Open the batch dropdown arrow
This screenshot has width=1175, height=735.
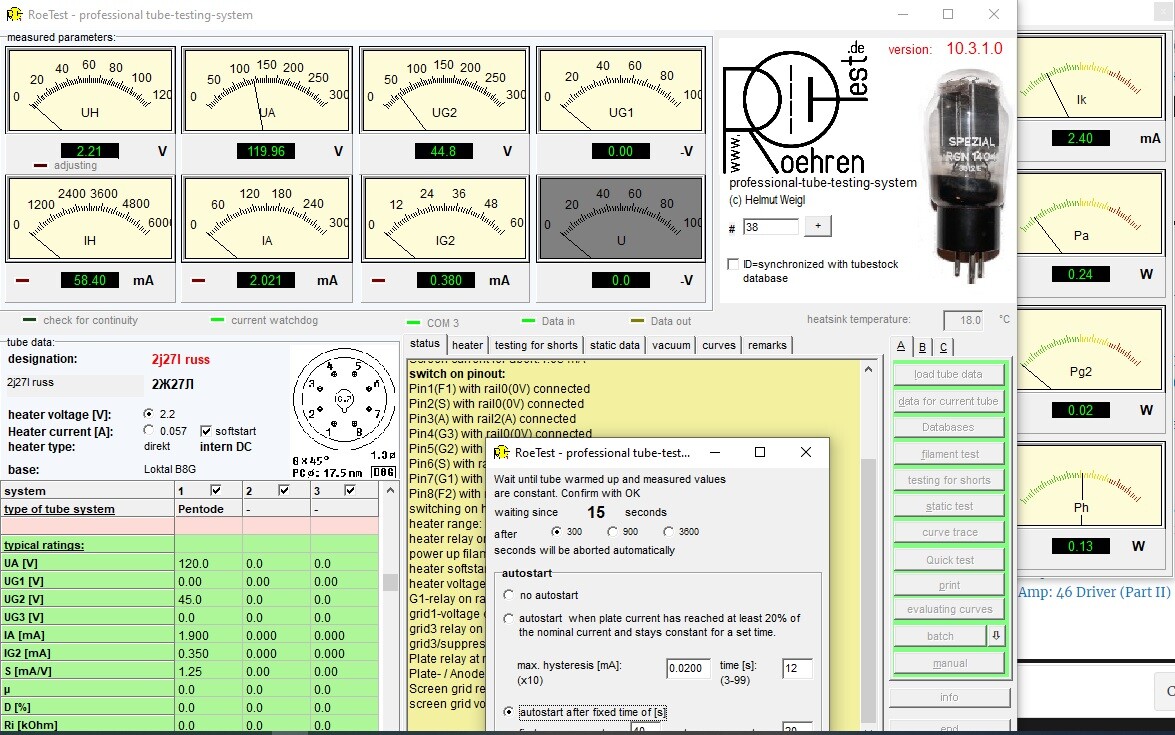click(x=995, y=636)
